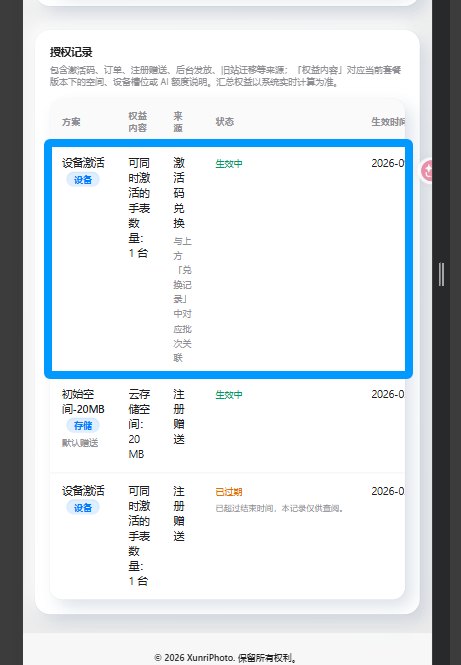Click the note 与上方「兑换记录」中对应批次关联
Image resolution: width=461 pixels, height=665 pixels.
(182, 299)
